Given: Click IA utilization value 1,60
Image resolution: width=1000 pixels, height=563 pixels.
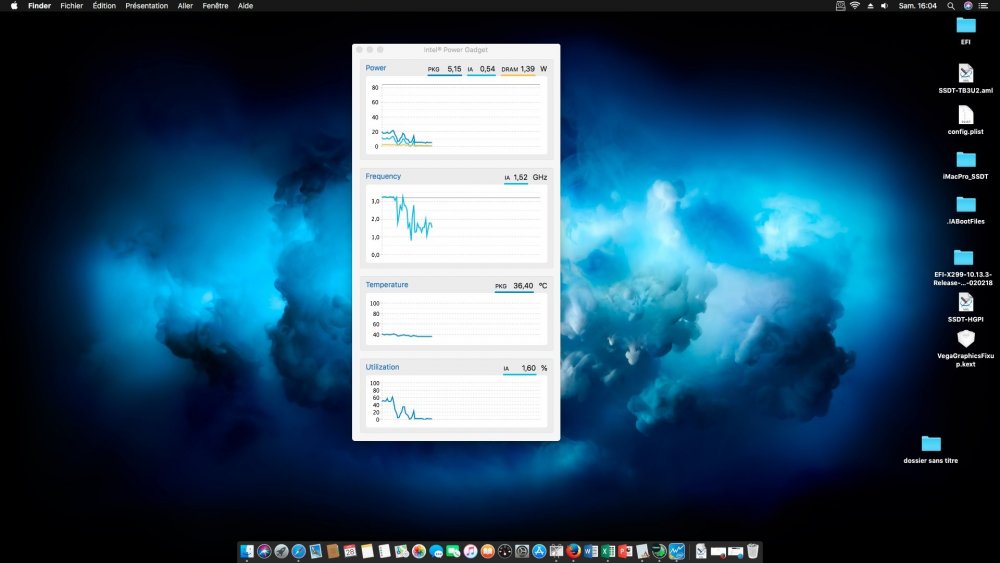Looking at the screenshot, I should click(x=529, y=368).
